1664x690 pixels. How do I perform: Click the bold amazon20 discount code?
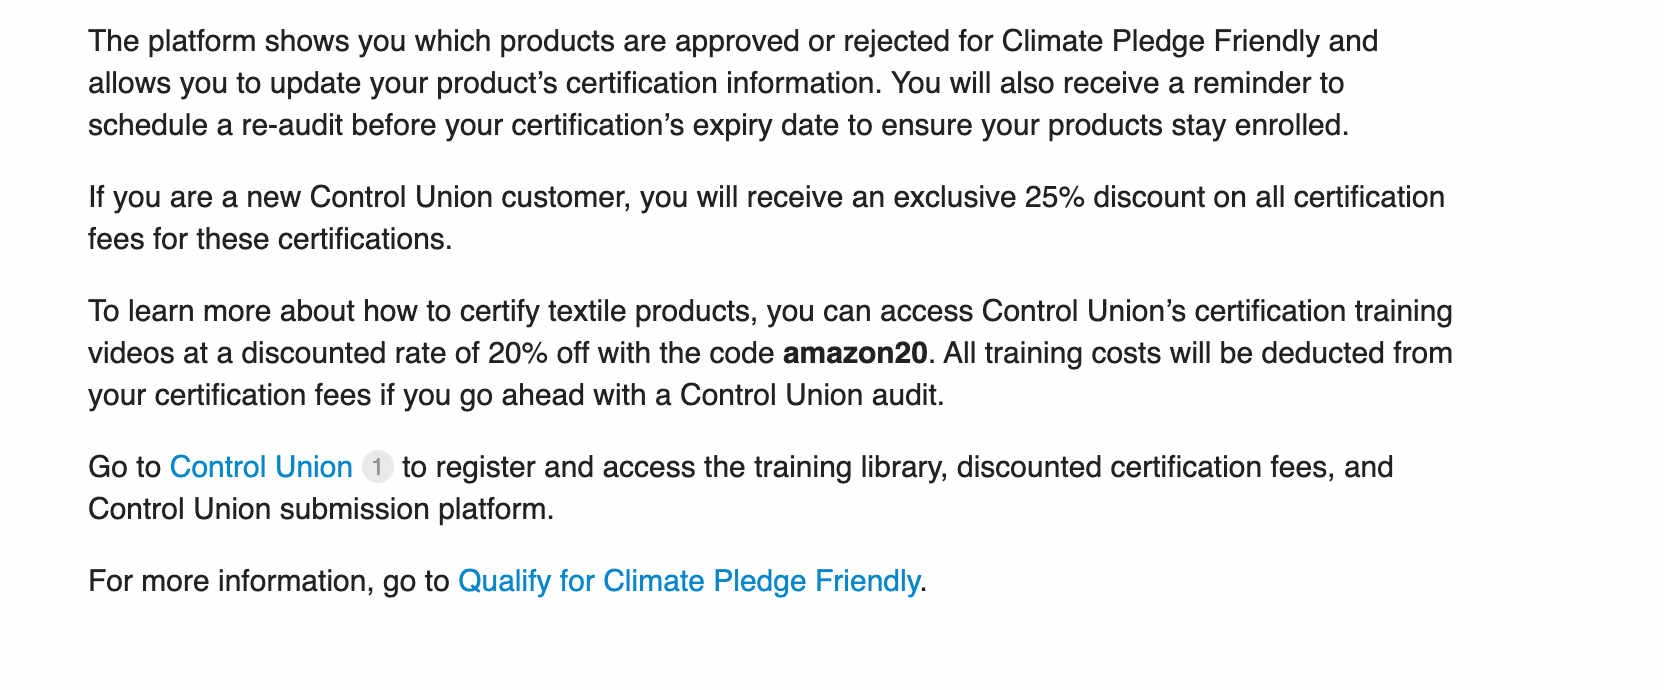coord(855,353)
